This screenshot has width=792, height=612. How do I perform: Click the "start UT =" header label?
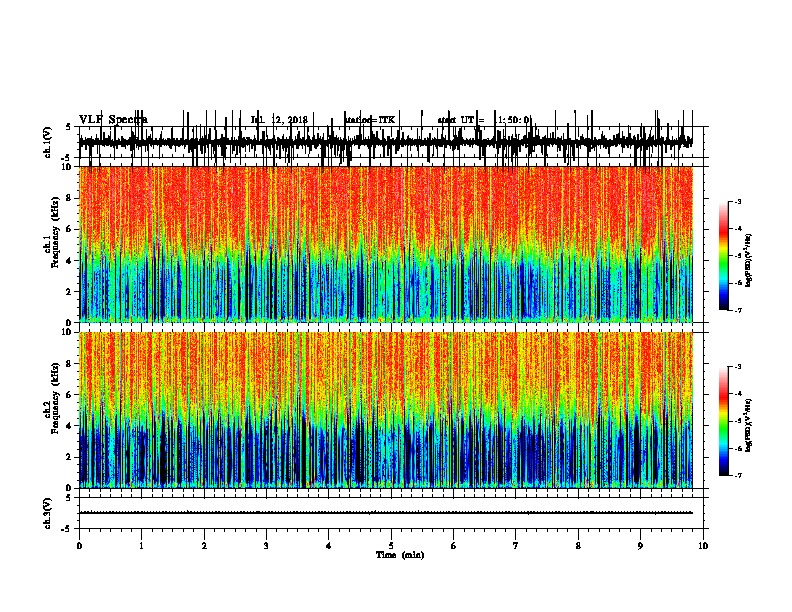click(x=461, y=120)
